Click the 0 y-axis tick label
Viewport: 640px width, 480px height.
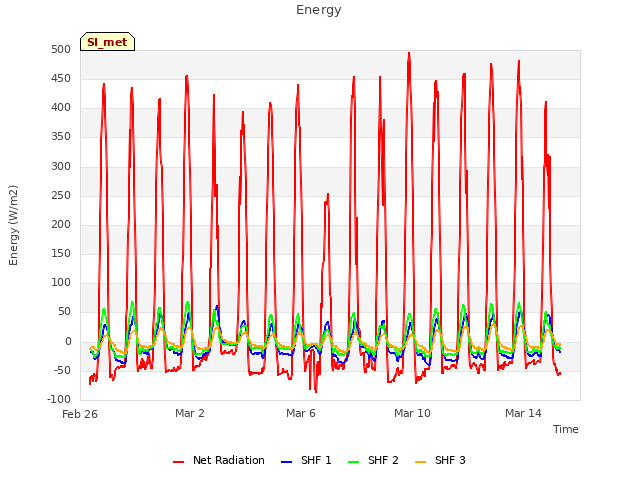point(68,342)
